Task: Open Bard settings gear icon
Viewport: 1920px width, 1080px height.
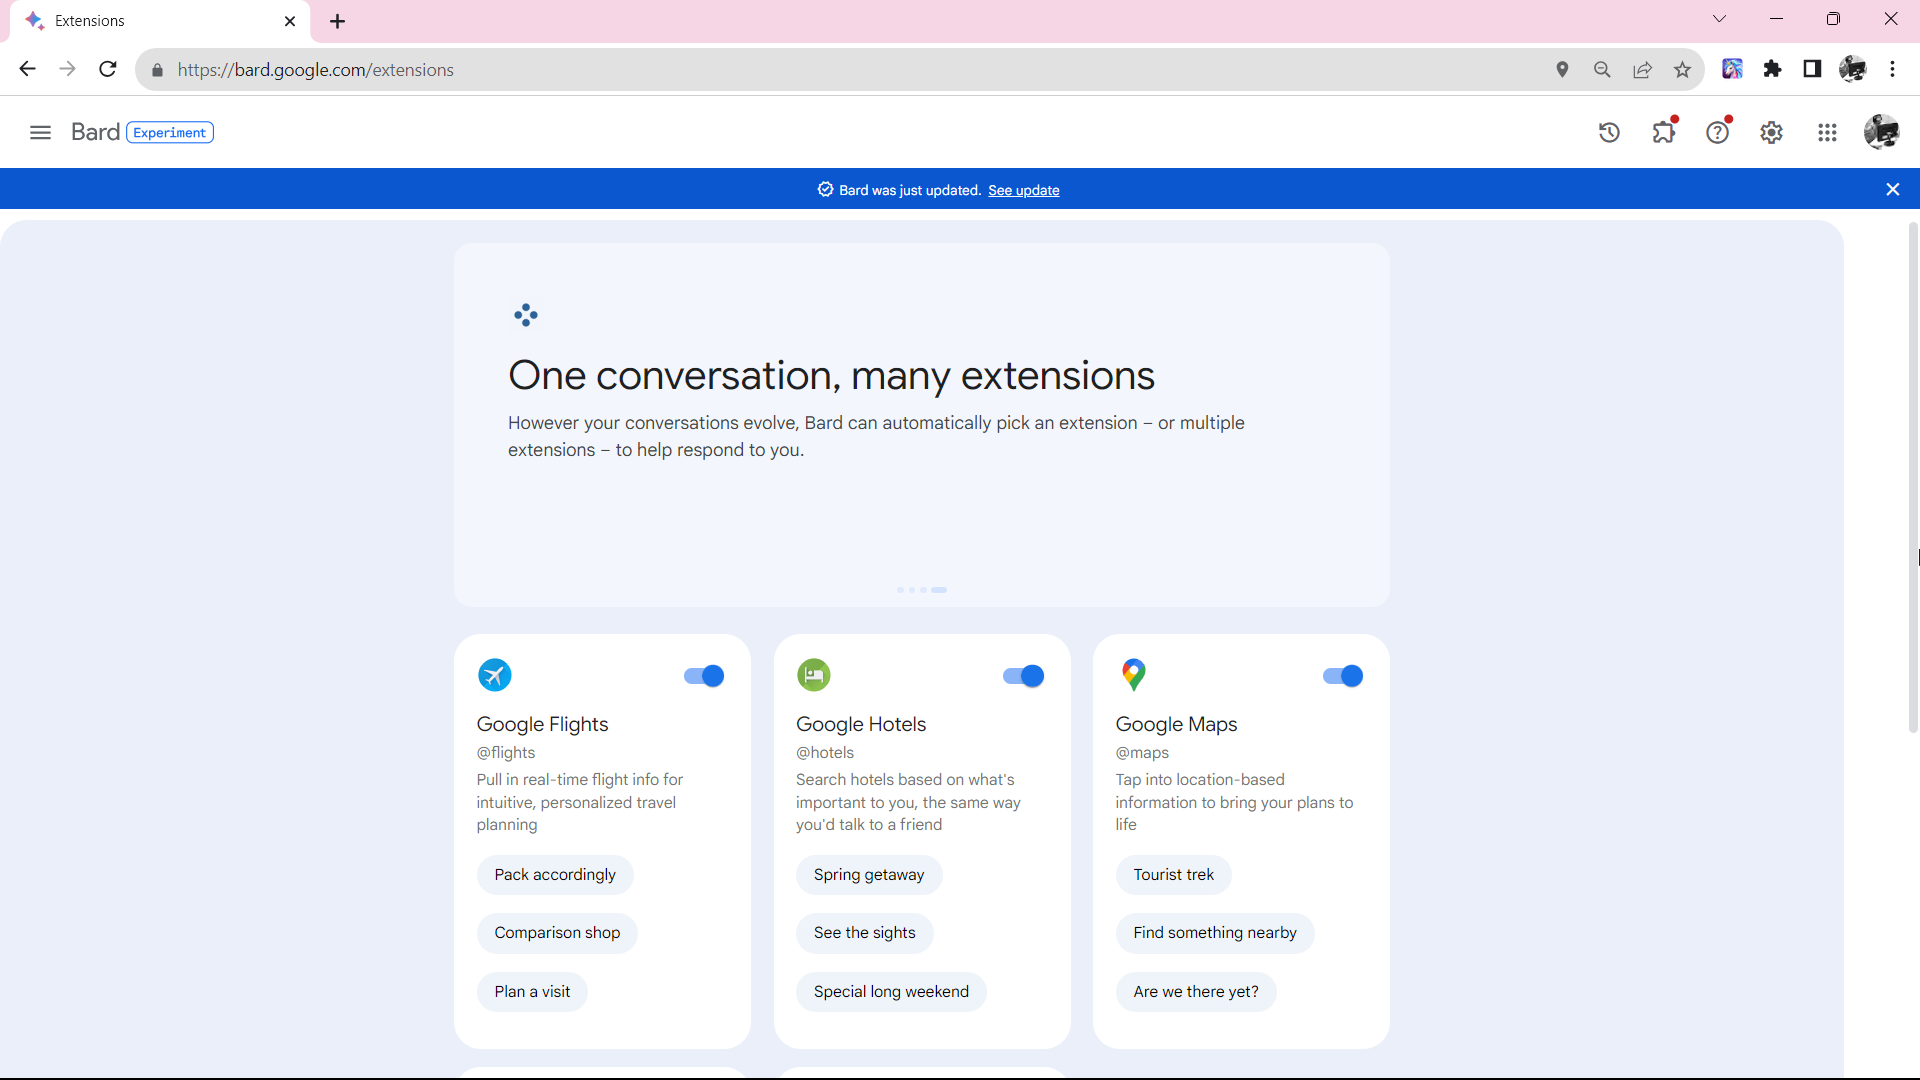Action: (1772, 132)
